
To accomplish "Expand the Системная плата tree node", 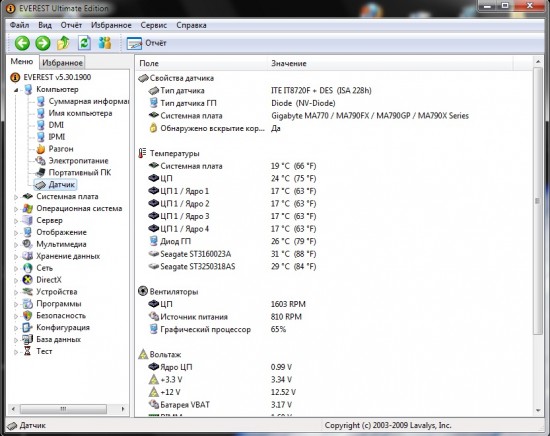I will 16,197.
